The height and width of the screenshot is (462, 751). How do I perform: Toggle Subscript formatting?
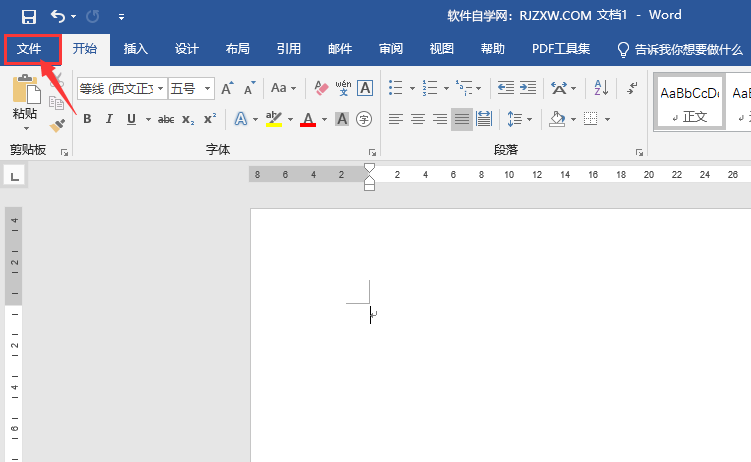(x=188, y=119)
